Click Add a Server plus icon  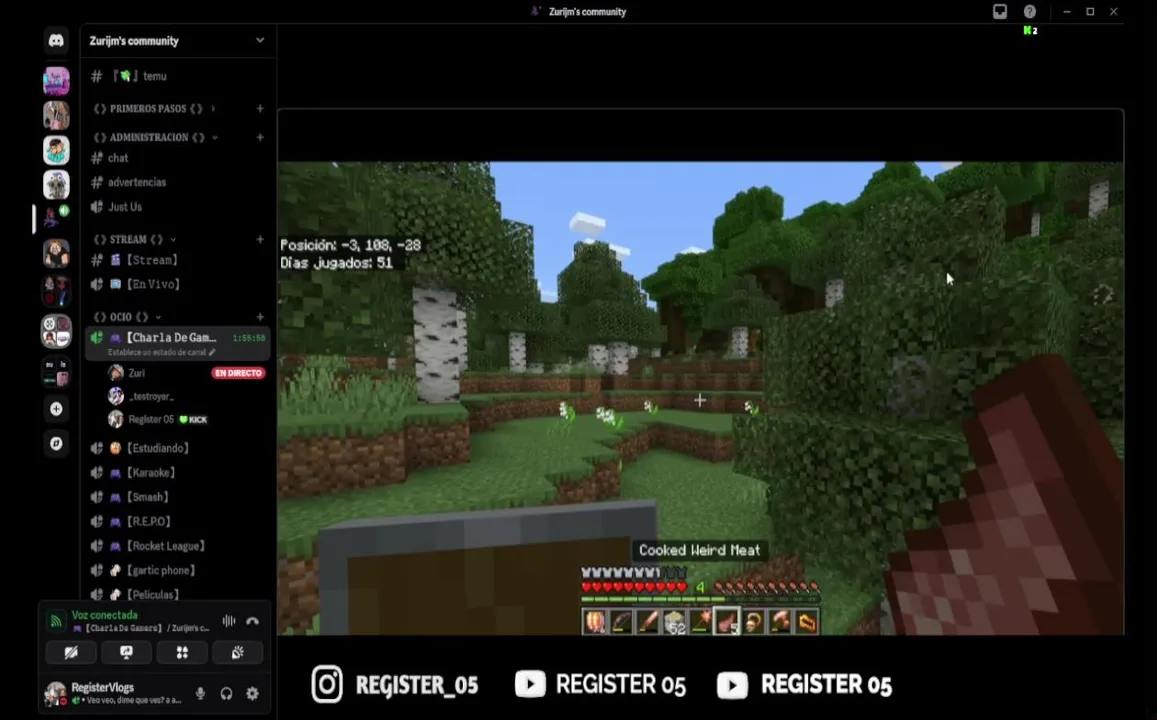point(56,409)
